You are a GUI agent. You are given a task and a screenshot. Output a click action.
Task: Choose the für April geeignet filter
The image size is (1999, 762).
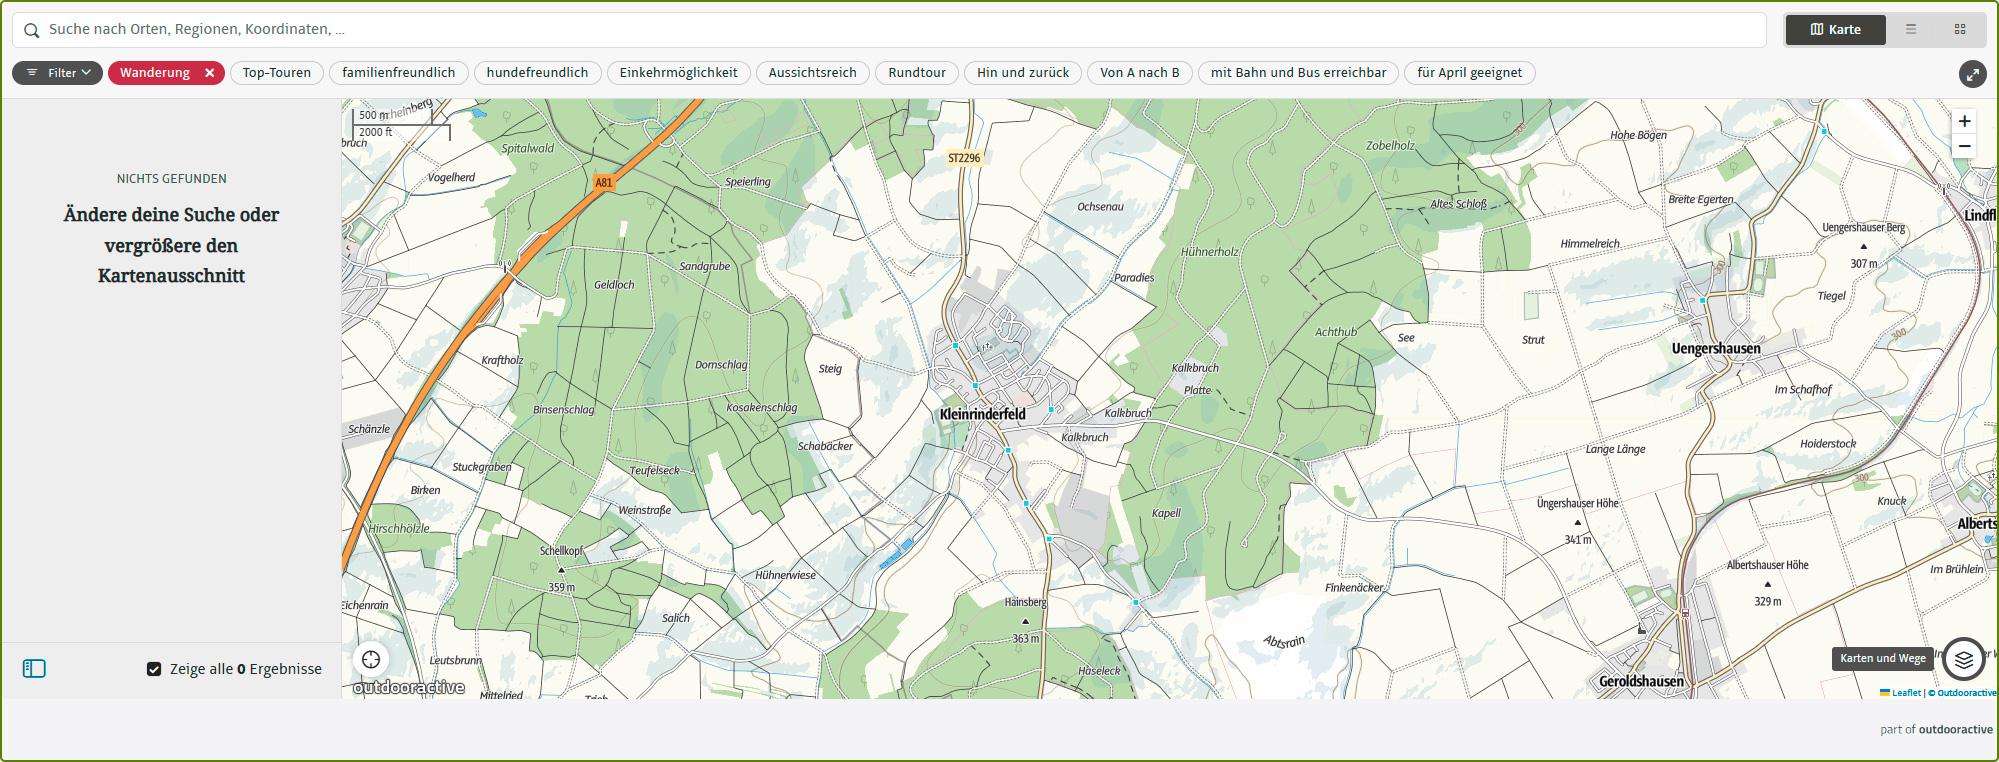coord(1469,73)
